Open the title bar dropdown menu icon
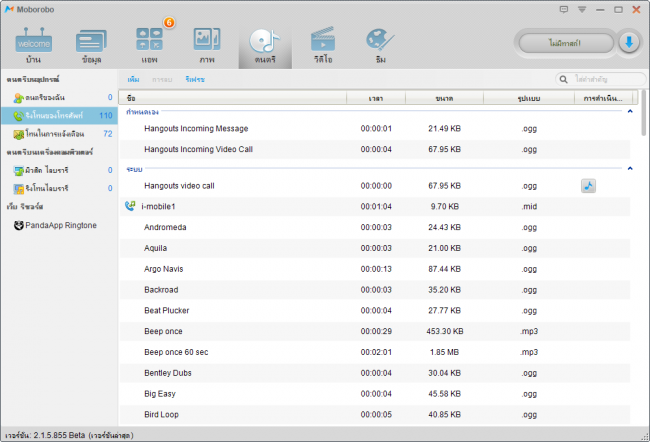 (x=583, y=9)
